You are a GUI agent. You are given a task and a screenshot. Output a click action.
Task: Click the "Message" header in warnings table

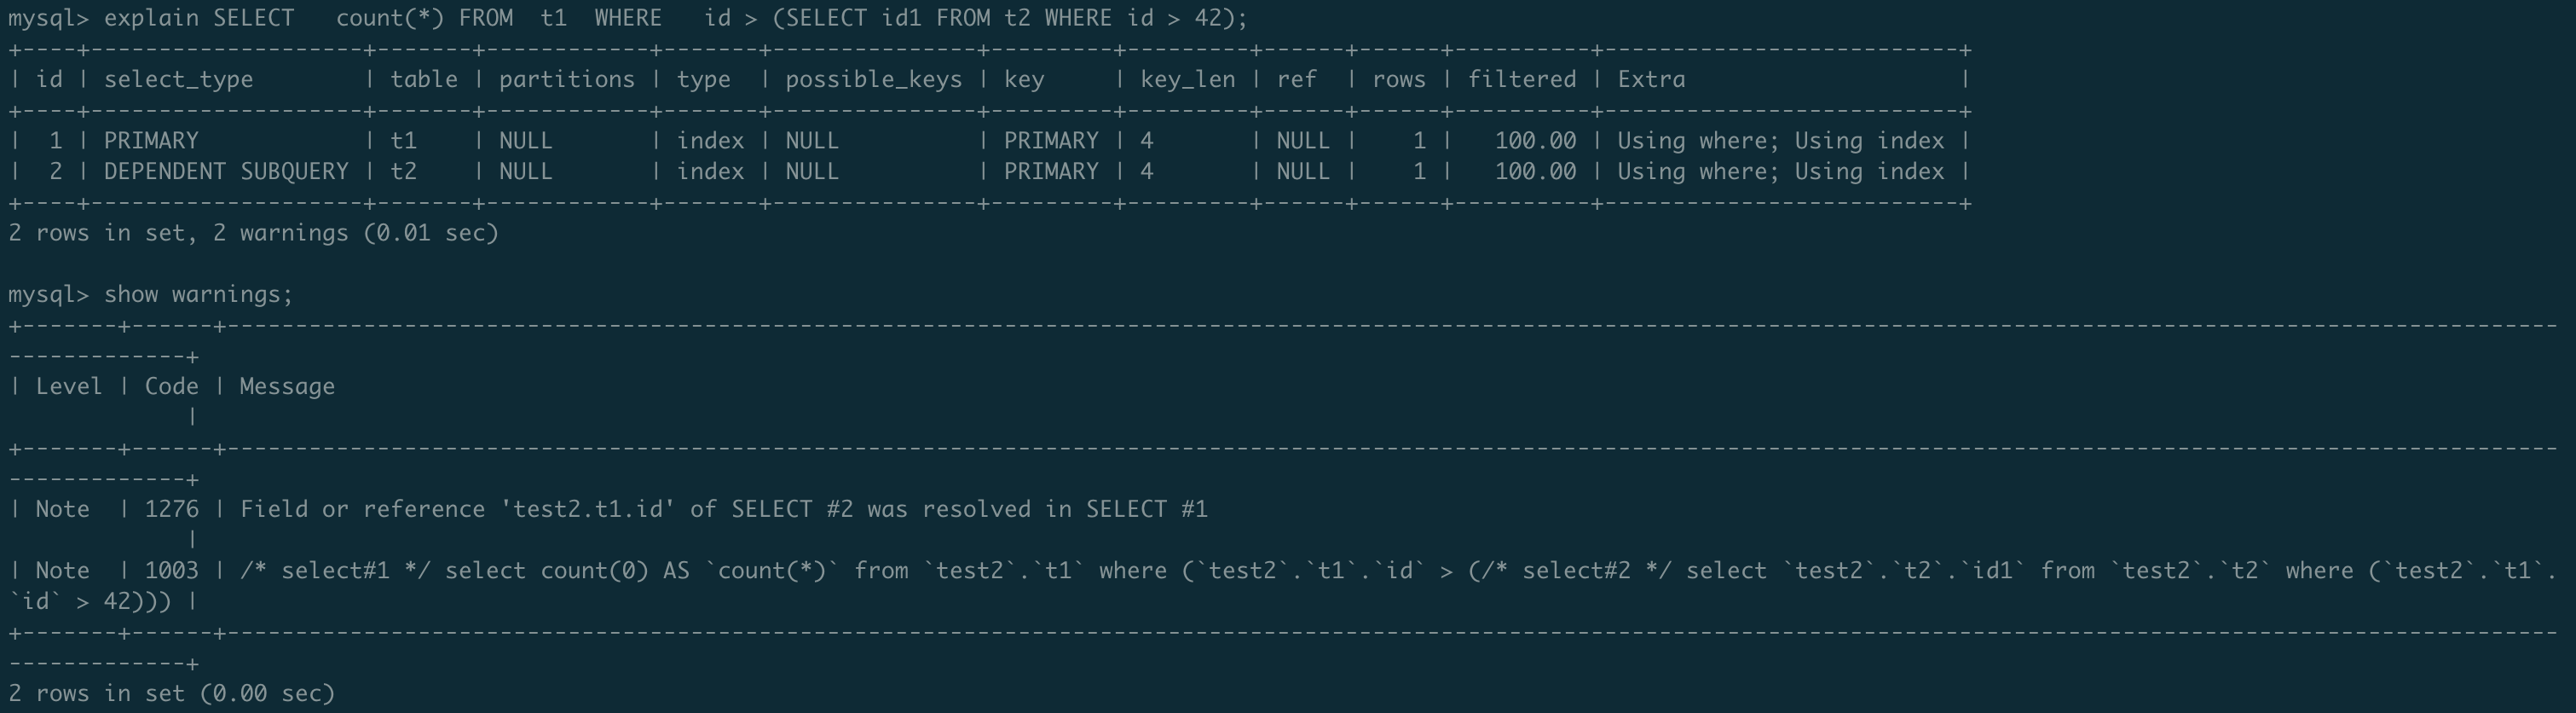(287, 387)
